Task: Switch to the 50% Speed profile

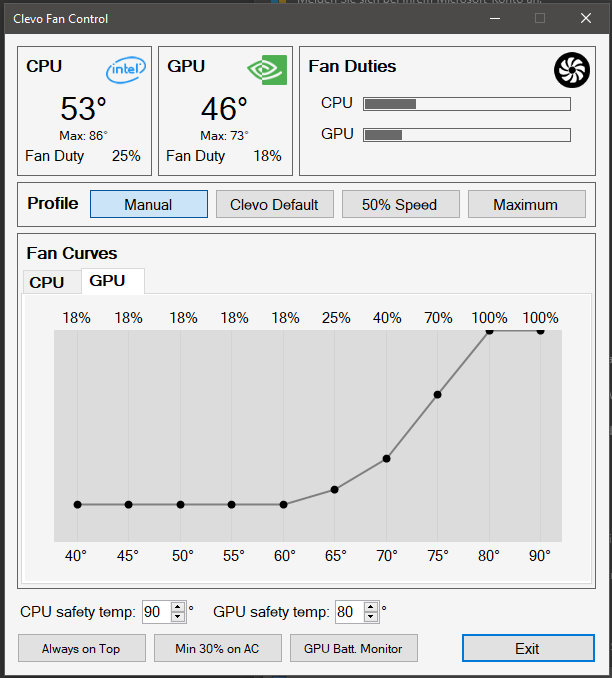Action: (400, 204)
